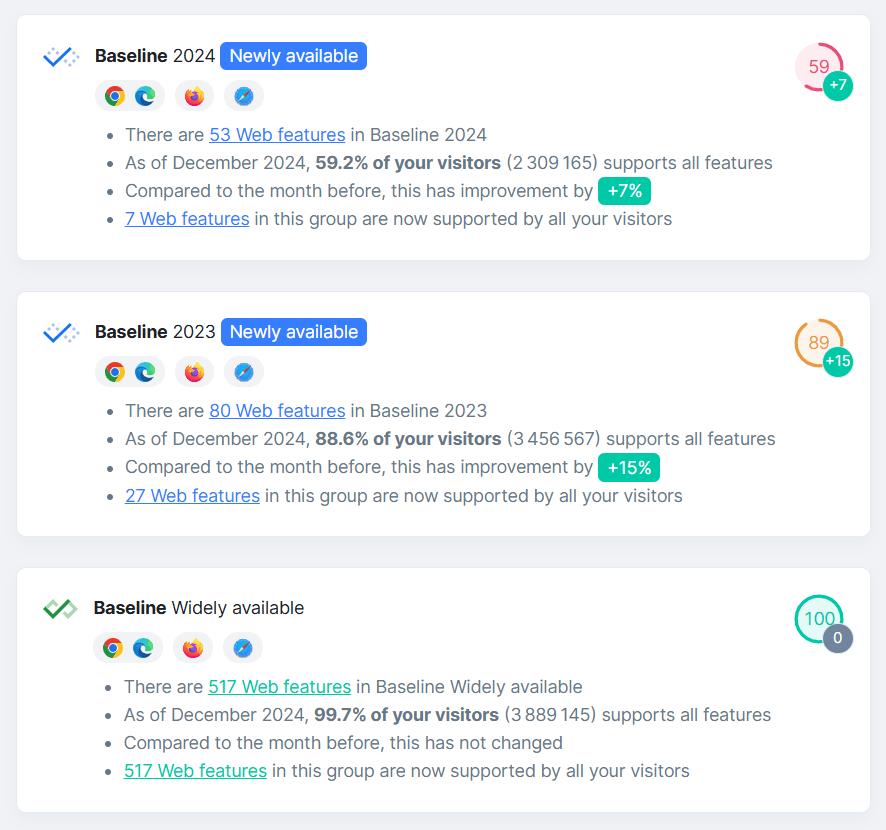The height and width of the screenshot is (830, 886).
Task: Click the blue Baseline checkmark logo for 2024
Action: coord(60,56)
